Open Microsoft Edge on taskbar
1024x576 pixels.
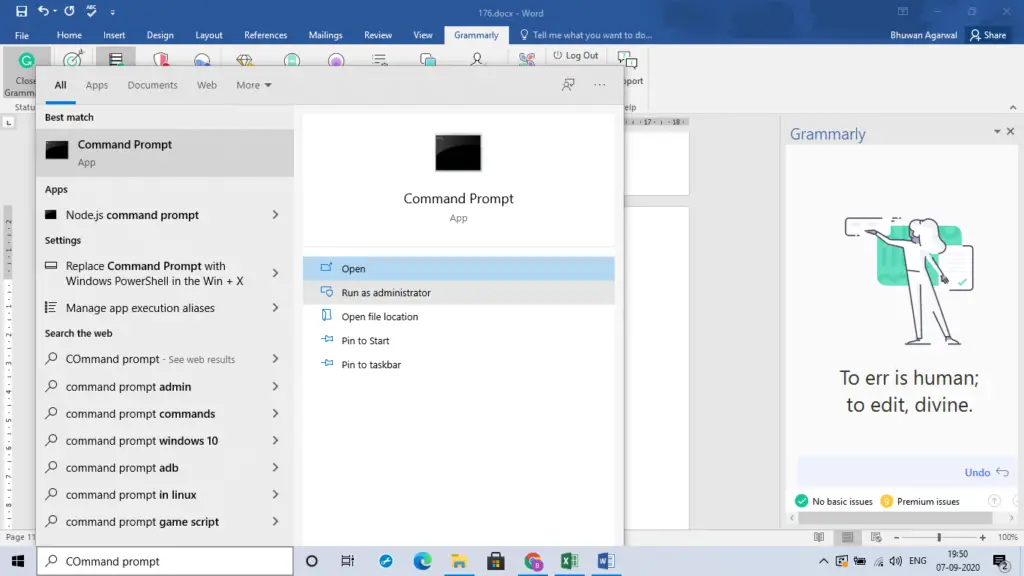[x=423, y=561]
